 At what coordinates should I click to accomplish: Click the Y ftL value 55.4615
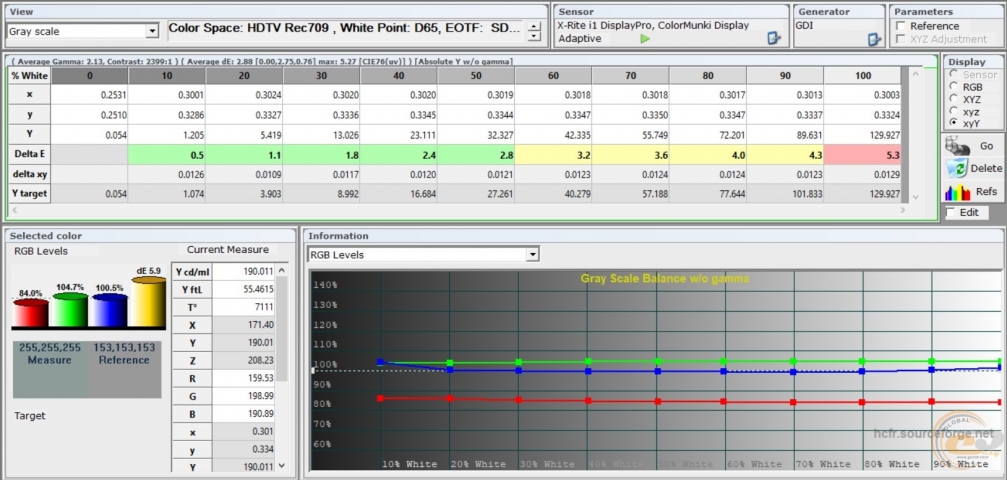[x=244, y=289]
